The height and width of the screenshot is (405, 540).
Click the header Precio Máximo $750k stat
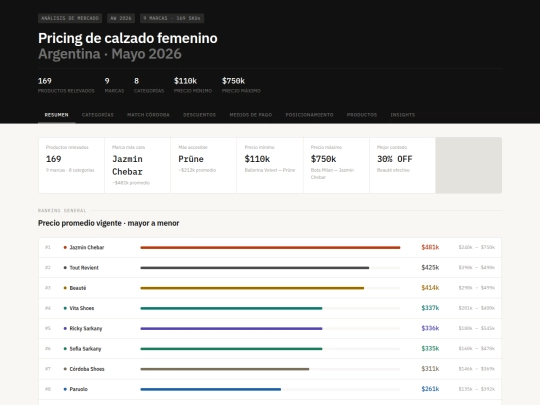click(x=241, y=85)
